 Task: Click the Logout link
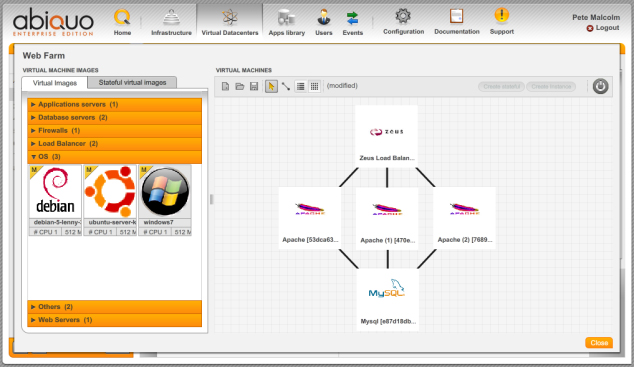(x=603, y=28)
